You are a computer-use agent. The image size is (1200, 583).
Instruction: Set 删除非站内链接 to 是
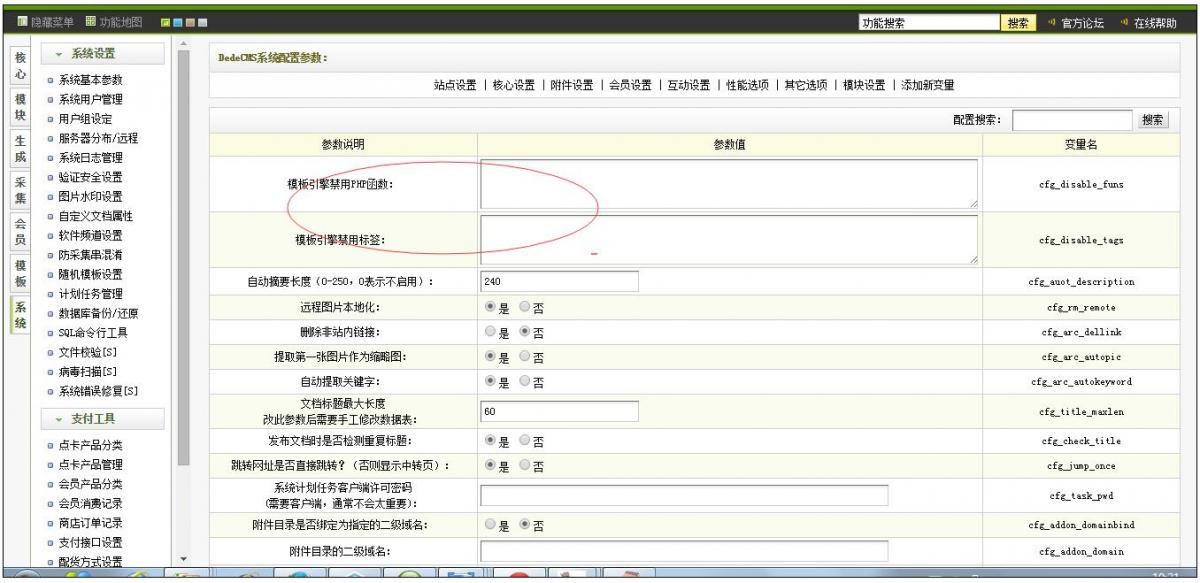tap(490, 331)
